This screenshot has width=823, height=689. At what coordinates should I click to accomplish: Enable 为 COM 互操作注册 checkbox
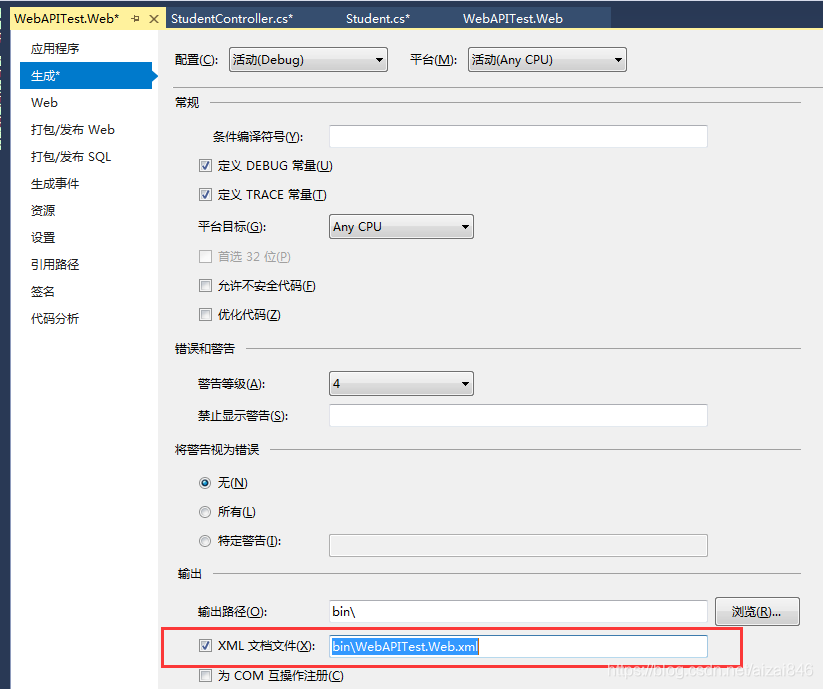[x=205, y=675]
